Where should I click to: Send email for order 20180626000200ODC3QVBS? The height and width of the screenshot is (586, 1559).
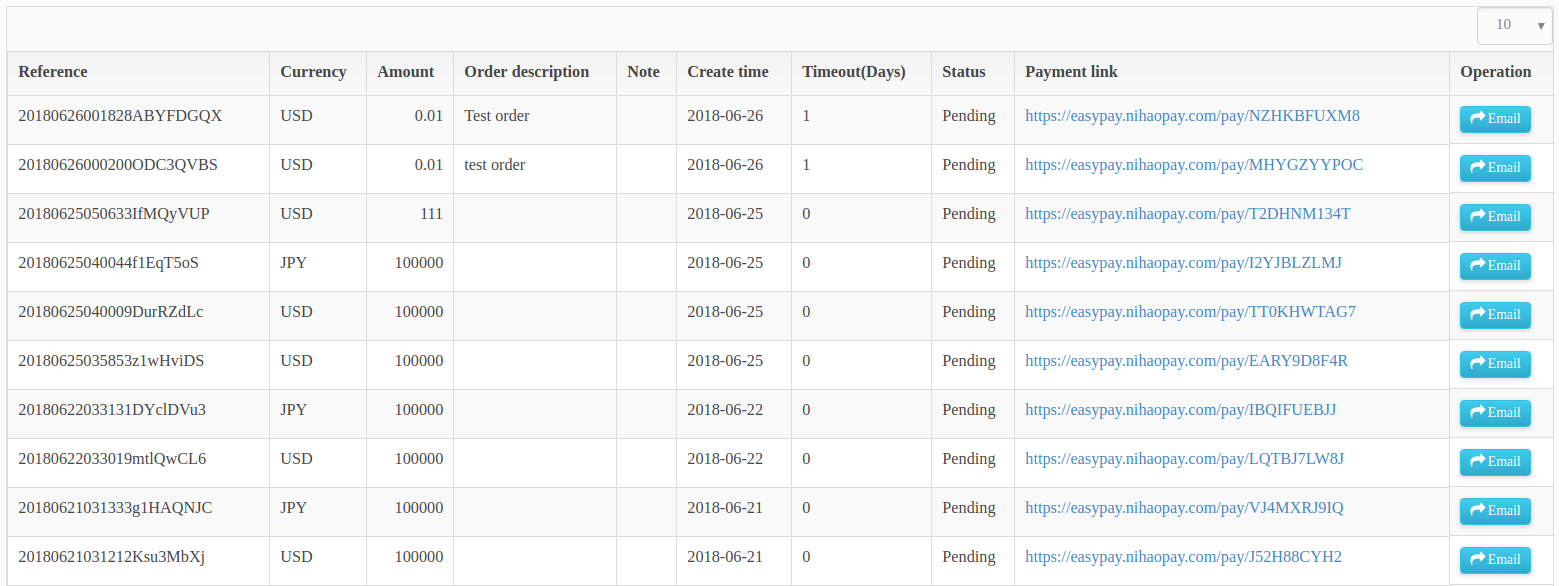coord(1495,168)
